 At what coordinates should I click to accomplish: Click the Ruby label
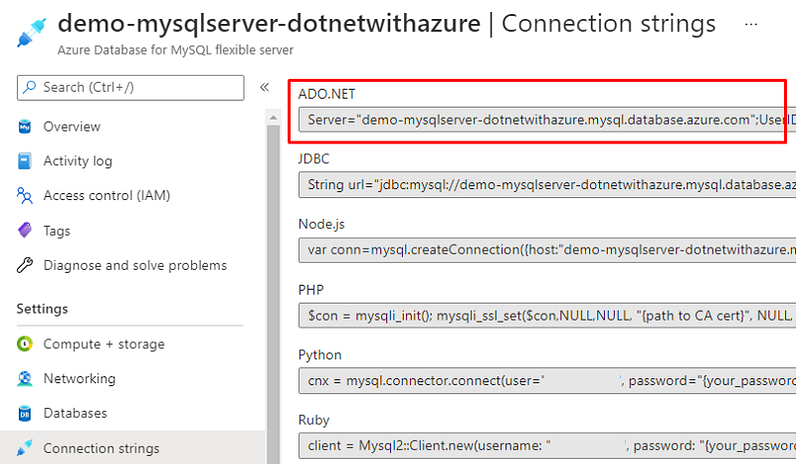(314, 420)
